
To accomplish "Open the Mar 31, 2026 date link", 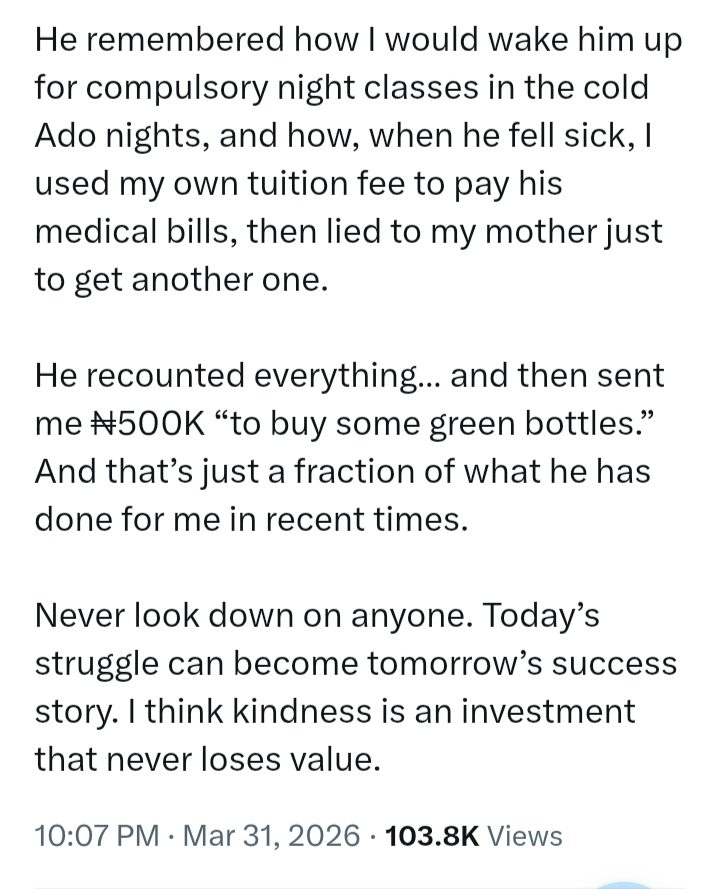I will (x=275, y=835).
